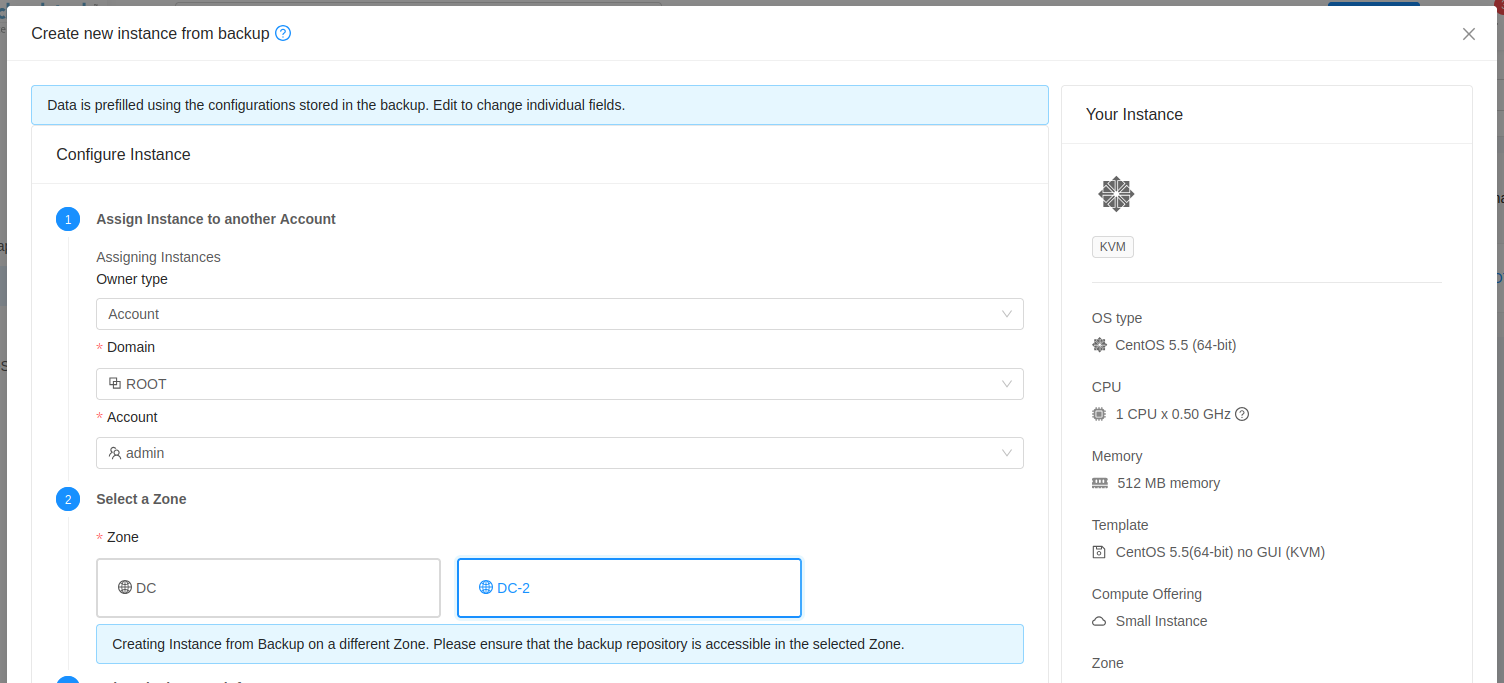
Task: Click the person icon inside the Account field
Action: pyautogui.click(x=113, y=453)
